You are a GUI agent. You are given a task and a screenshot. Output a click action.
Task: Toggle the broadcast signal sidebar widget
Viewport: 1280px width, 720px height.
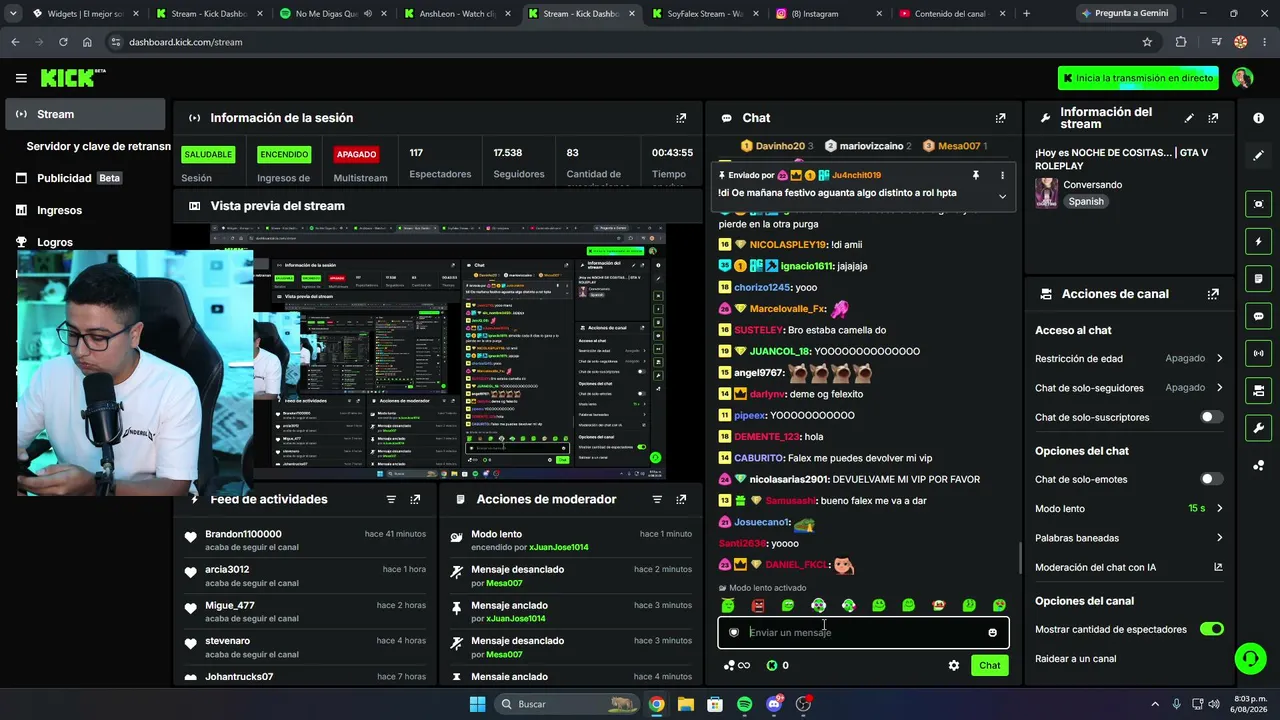(1258, 353)
